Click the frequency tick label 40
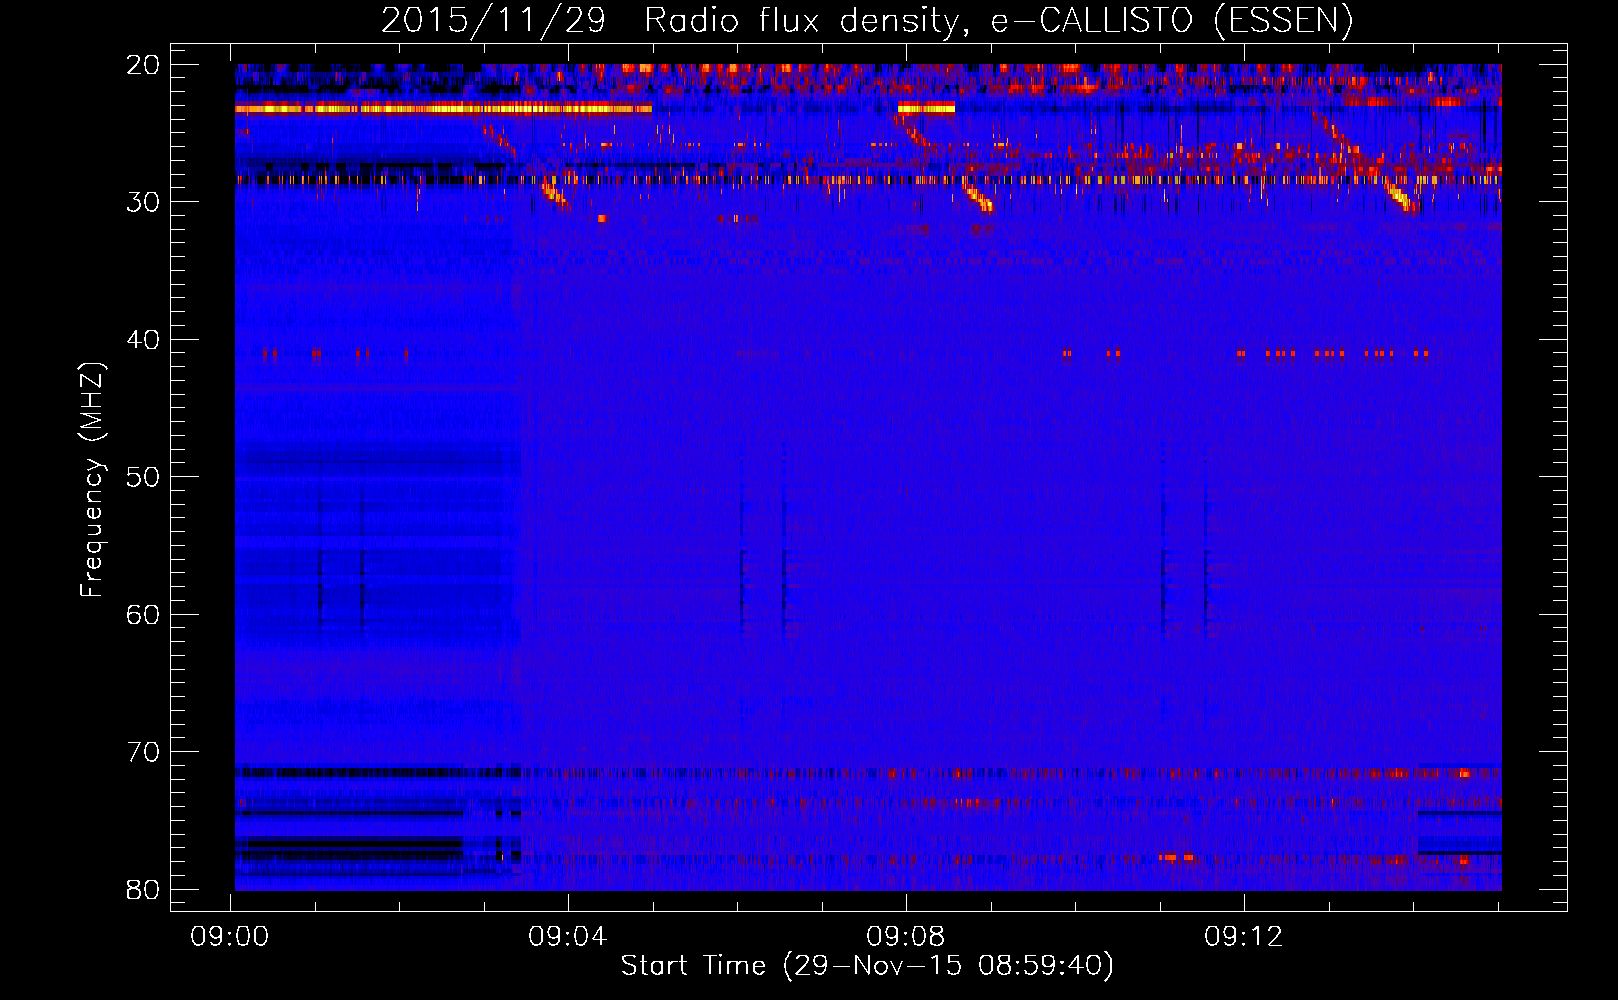1618x1000 pixels. click(x=144, y=340)
